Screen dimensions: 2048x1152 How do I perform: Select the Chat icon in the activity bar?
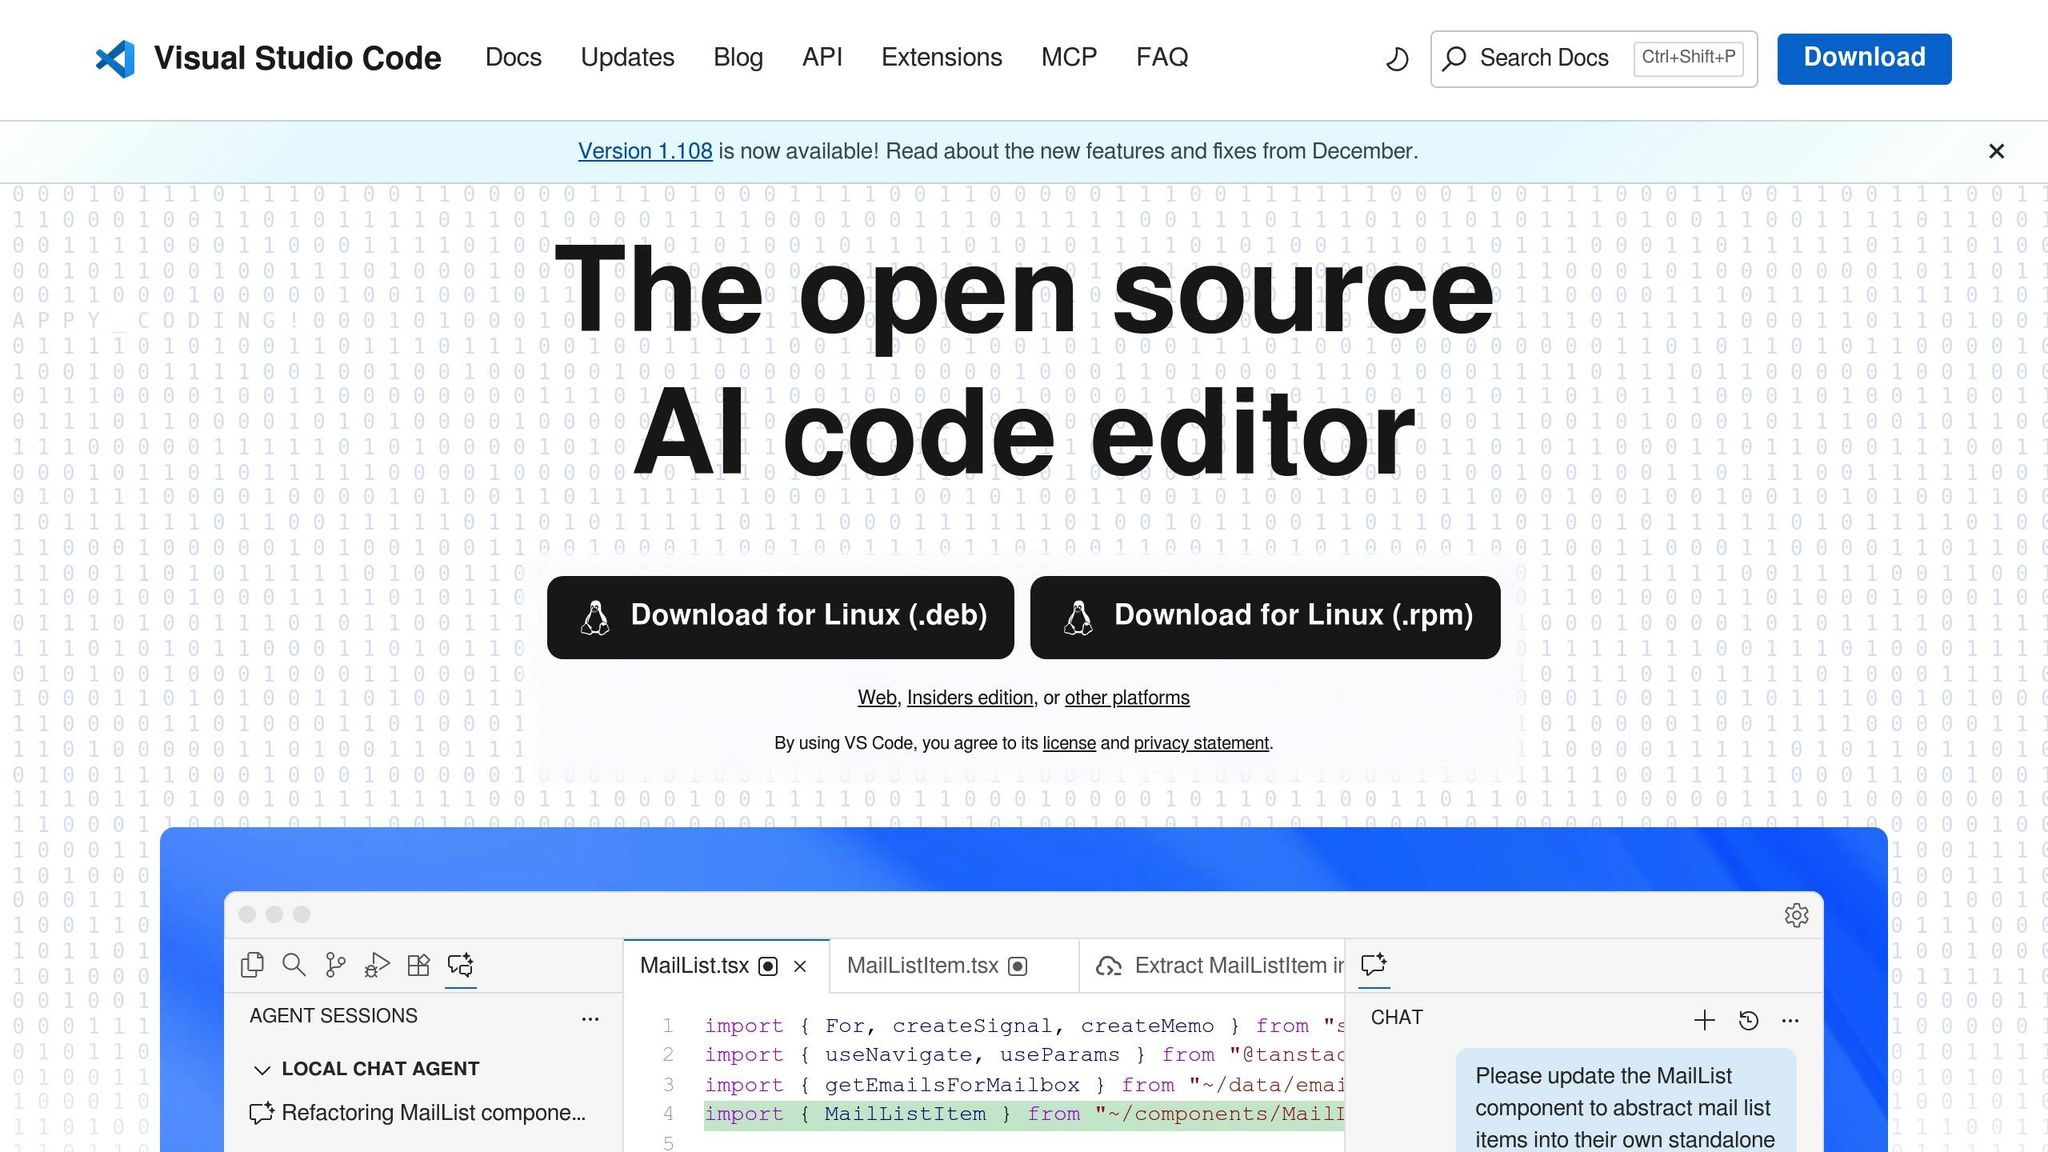461,965
